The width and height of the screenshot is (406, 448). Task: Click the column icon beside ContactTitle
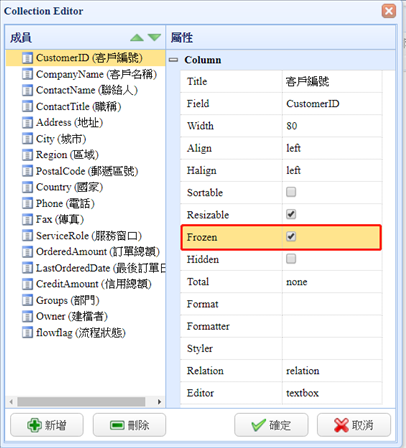coord(27,106)
